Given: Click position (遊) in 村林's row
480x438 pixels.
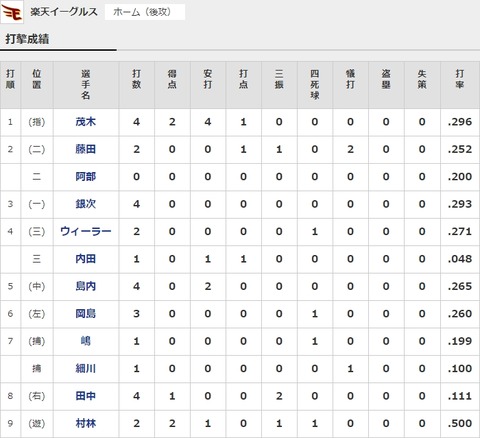Looking at the screenshot, I should (37, 423).
